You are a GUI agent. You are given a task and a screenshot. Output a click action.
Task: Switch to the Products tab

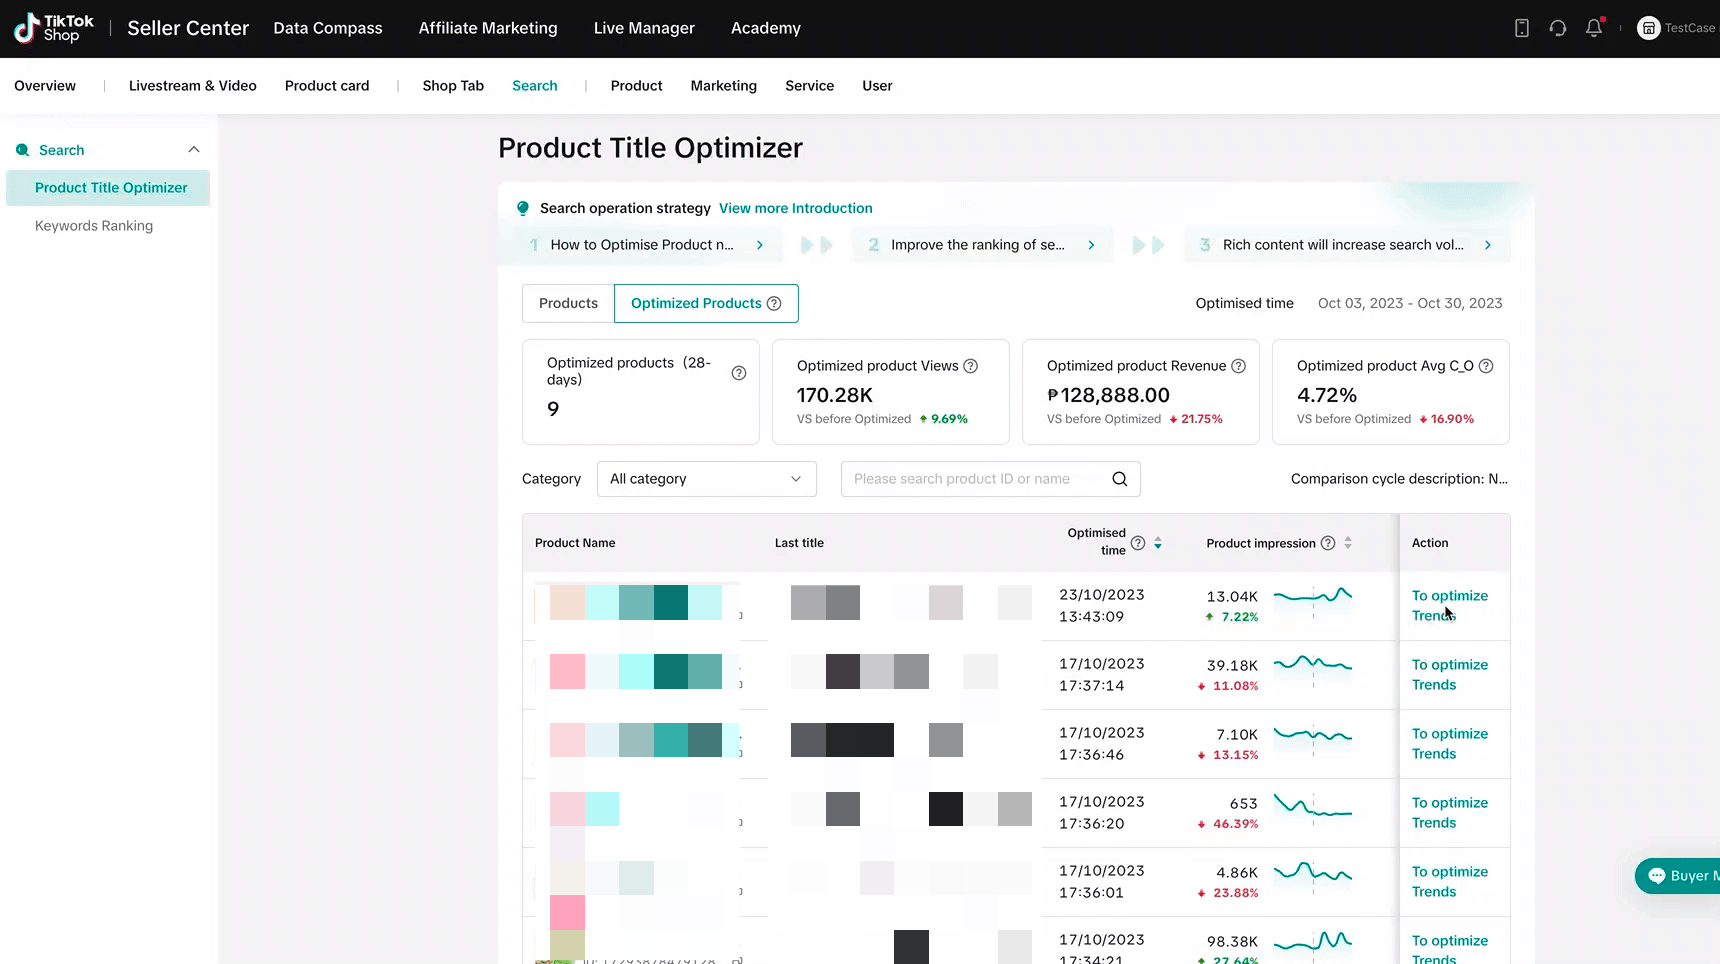click(x=568, y=303)
